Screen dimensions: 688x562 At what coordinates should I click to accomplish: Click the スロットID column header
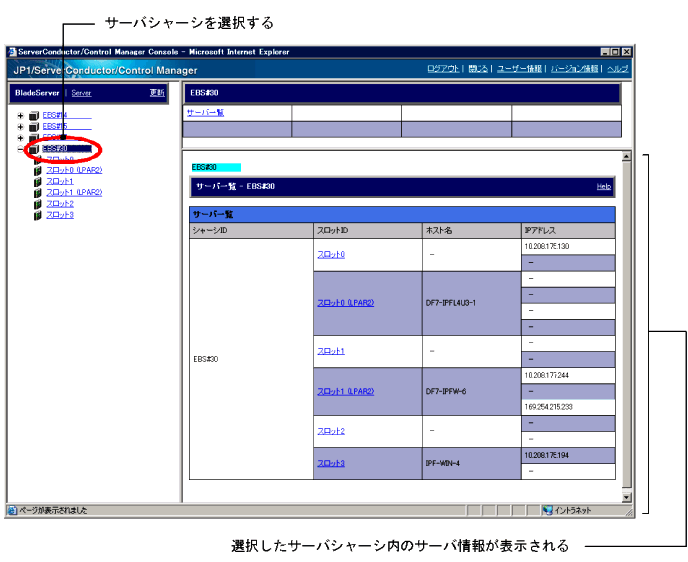coord(368,230)
